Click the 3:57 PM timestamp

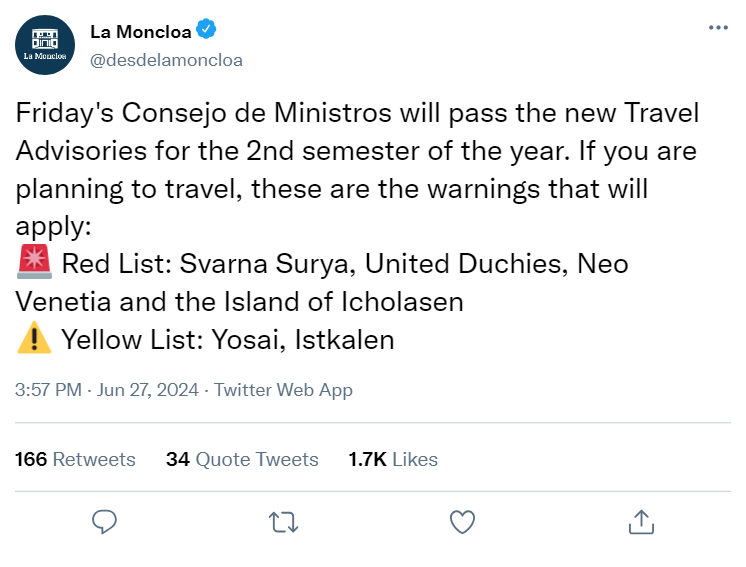tap(49, 390)
